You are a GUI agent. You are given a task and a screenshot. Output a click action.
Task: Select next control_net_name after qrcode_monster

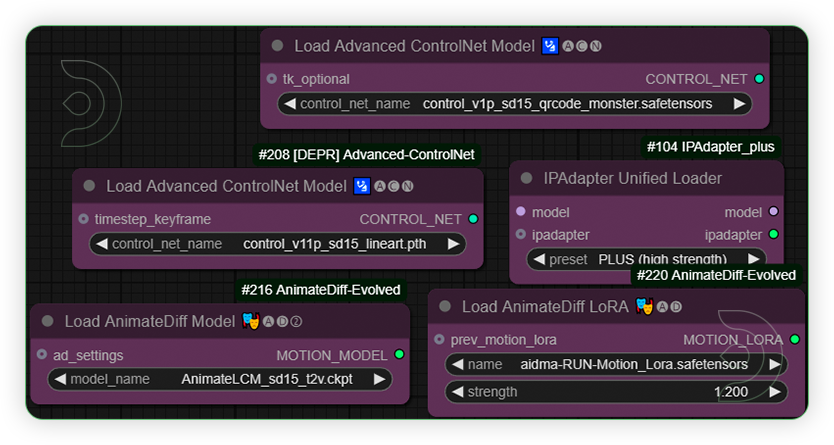click(739, 104)
